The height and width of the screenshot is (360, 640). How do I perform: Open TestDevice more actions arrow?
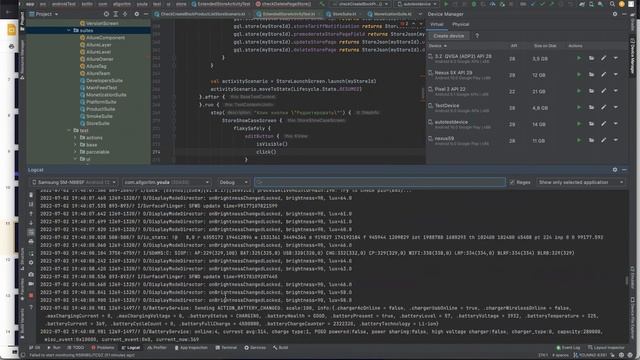pos(616,107)
